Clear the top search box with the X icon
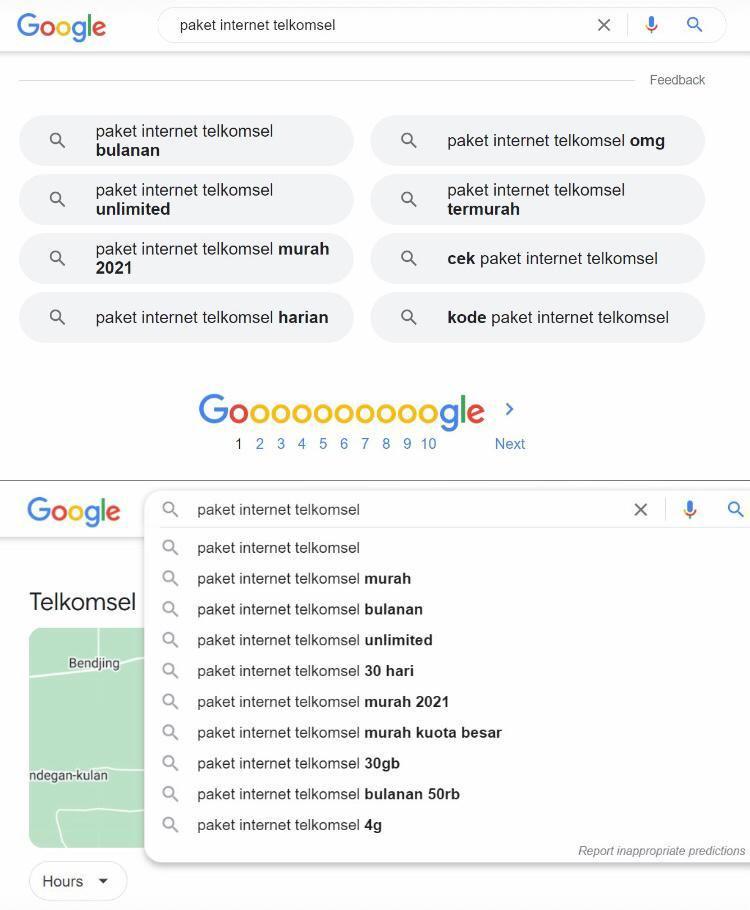Viewport: 750px width, 910px height. click(x=604, y=25)
